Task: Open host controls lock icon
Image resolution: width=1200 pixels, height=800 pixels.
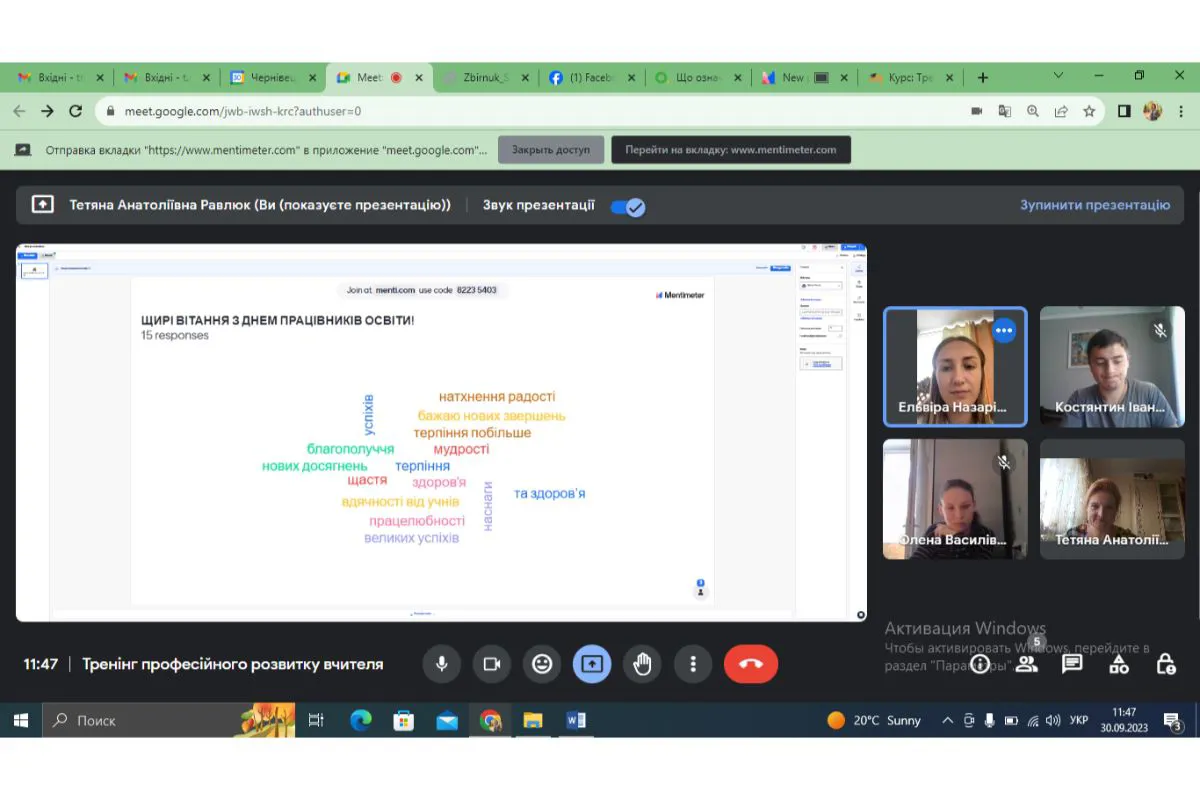Action: 1165,664
